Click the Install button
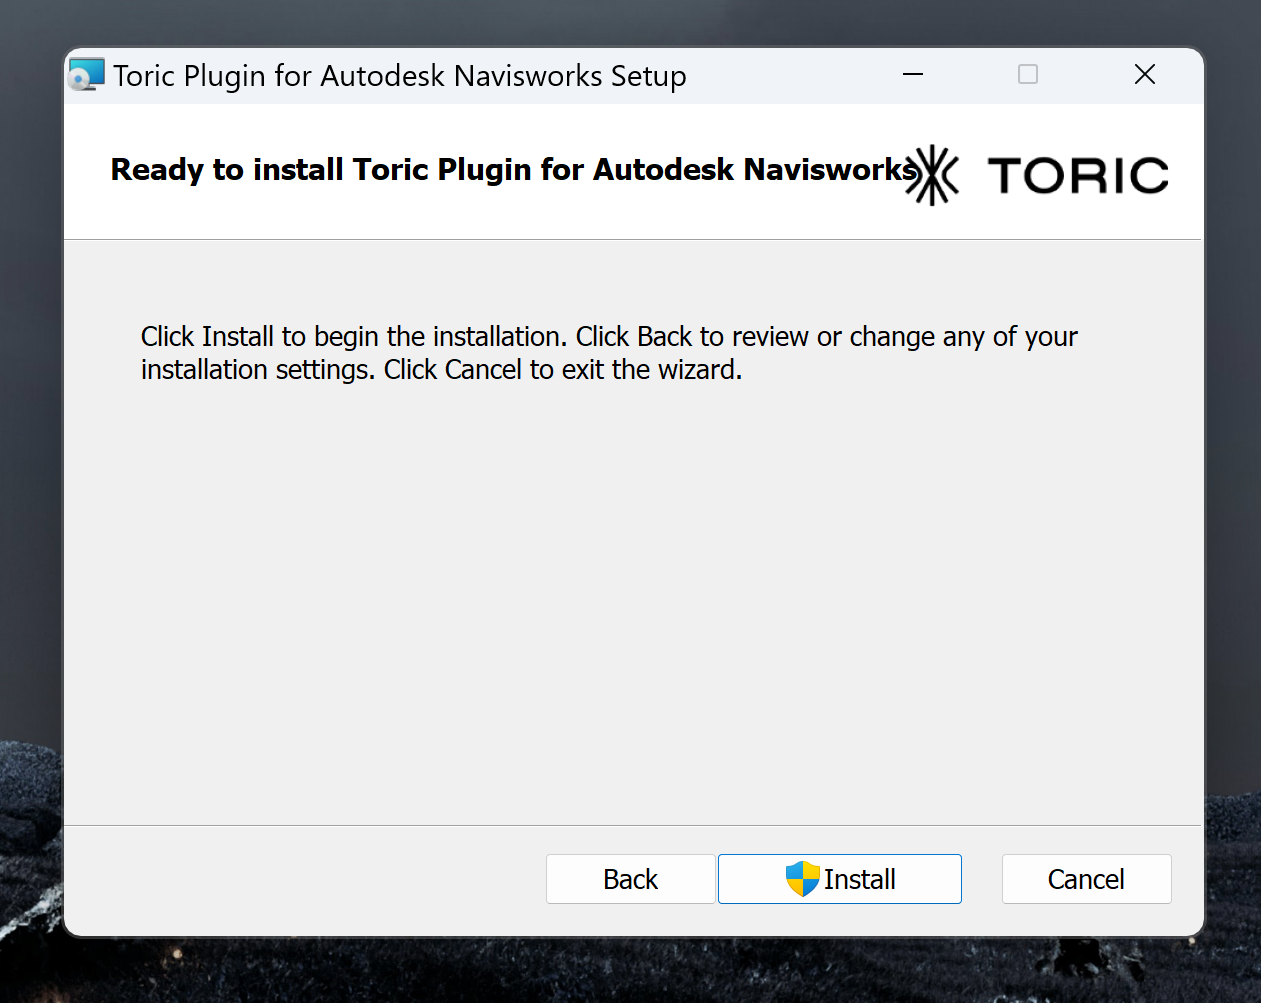The image size is (1261, 1003). pos(839,879)
